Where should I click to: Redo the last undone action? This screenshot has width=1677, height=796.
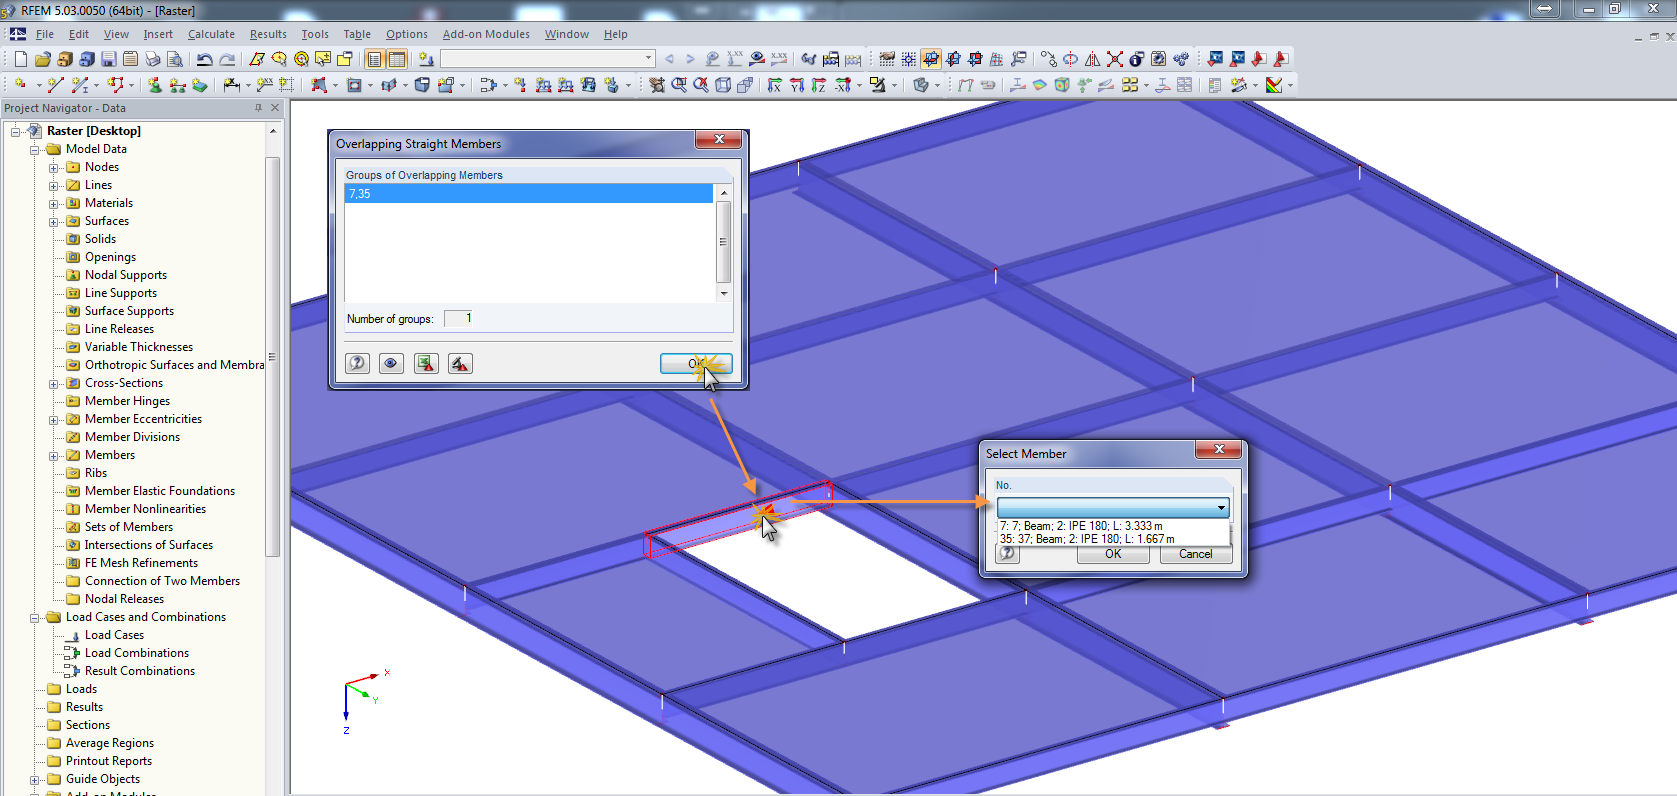click(x=227, y=59)
